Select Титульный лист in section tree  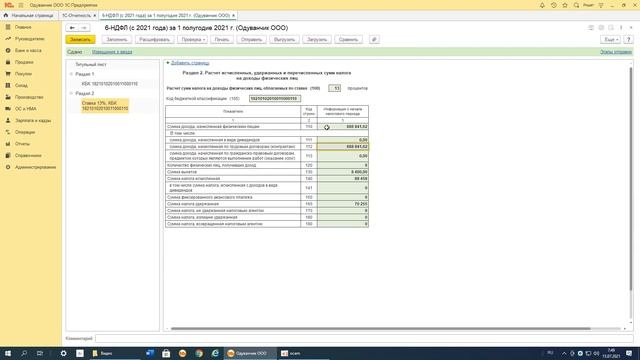coord(91,64)
